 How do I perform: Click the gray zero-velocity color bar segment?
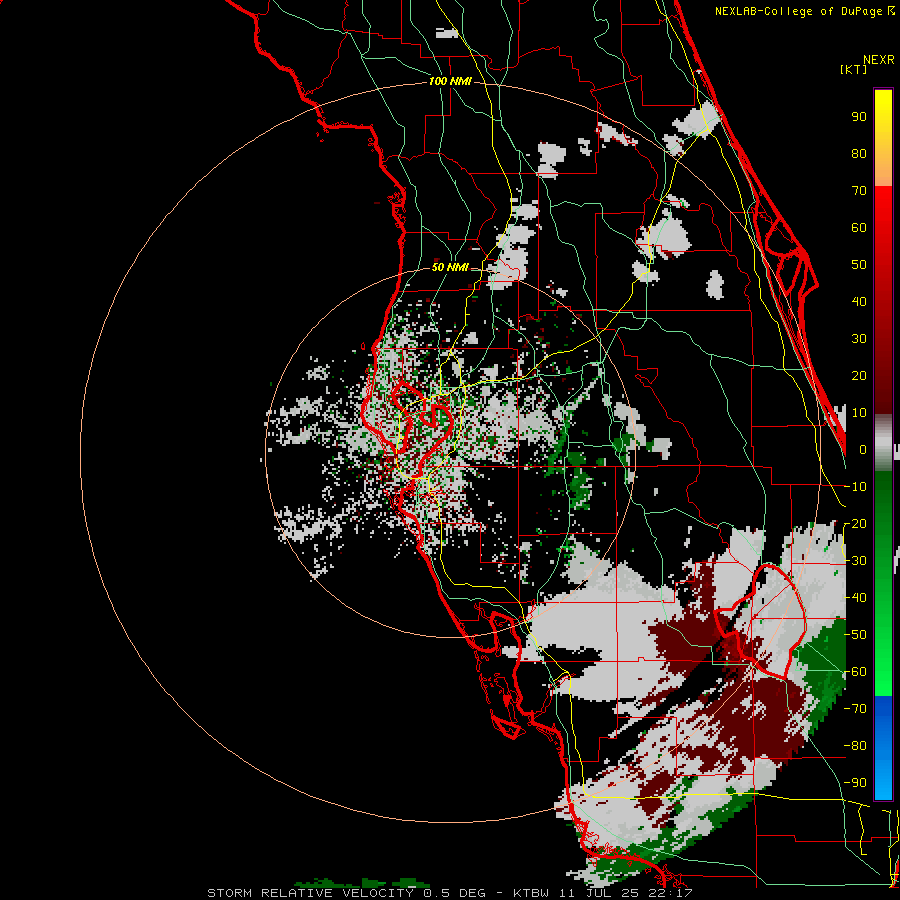(x=883, y=443)
